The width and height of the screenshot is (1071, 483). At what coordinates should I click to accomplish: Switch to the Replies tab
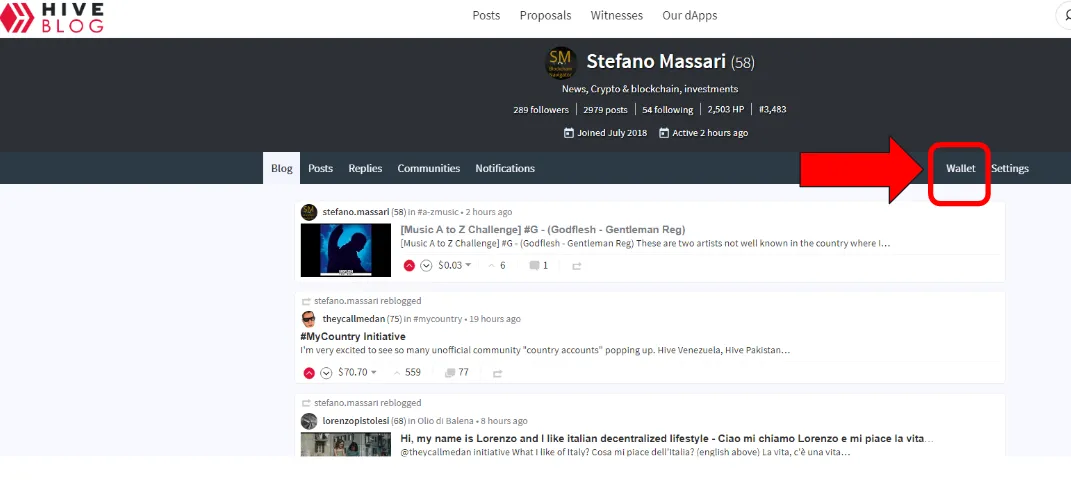pyautogui.click(x=365, y=168)
